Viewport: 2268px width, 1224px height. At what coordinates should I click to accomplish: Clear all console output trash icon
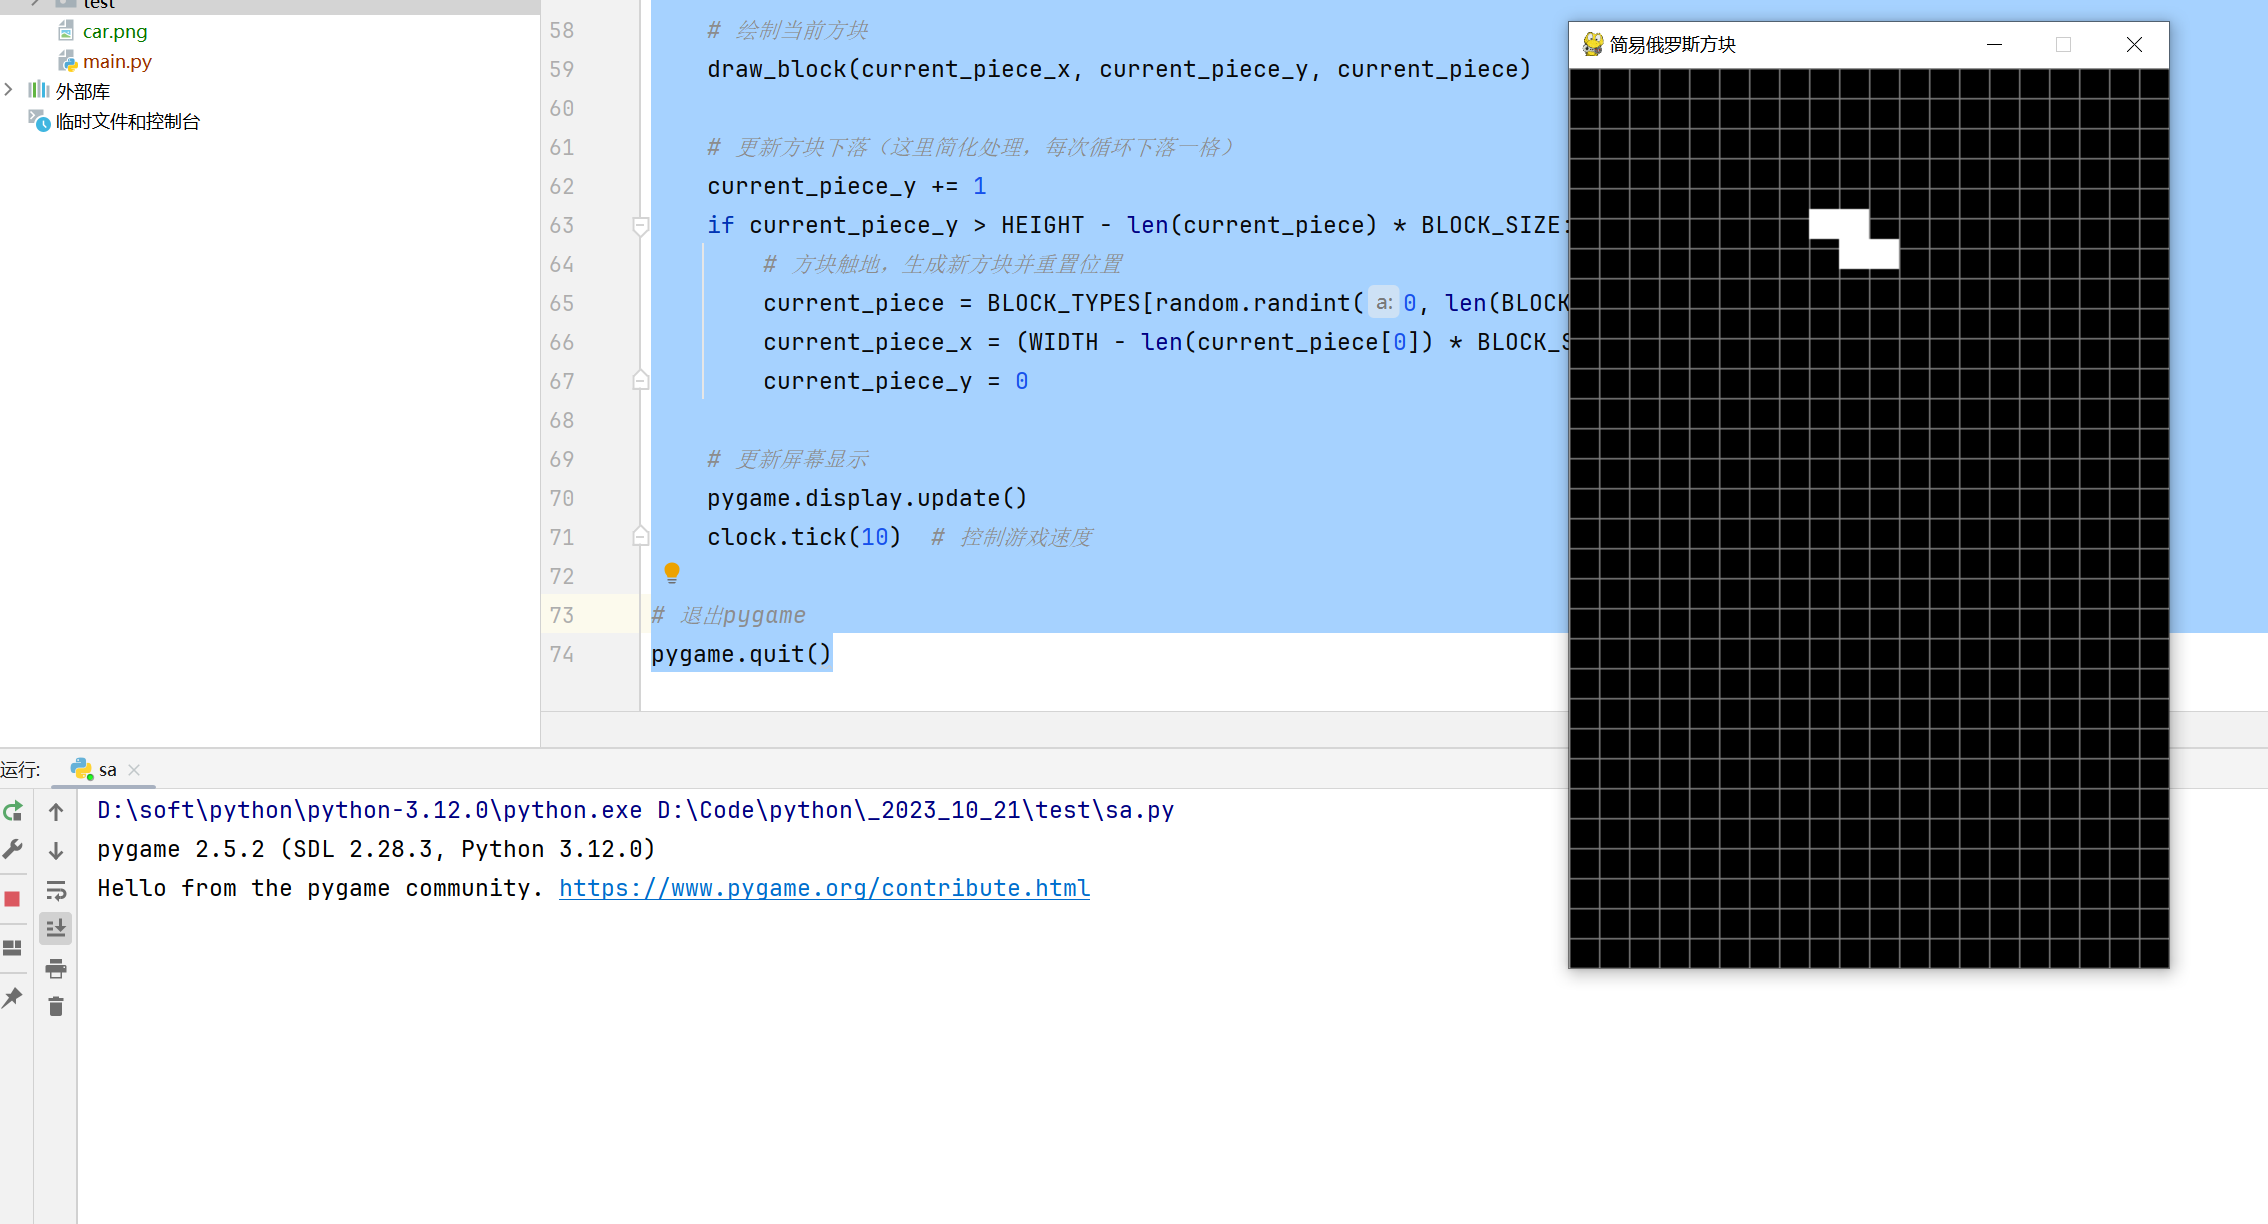[x=56, y=1006]
